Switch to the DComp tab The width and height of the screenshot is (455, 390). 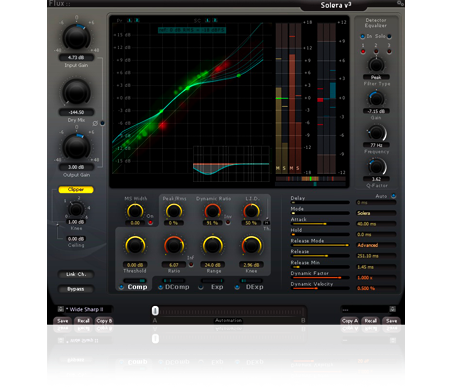[177, 287]
